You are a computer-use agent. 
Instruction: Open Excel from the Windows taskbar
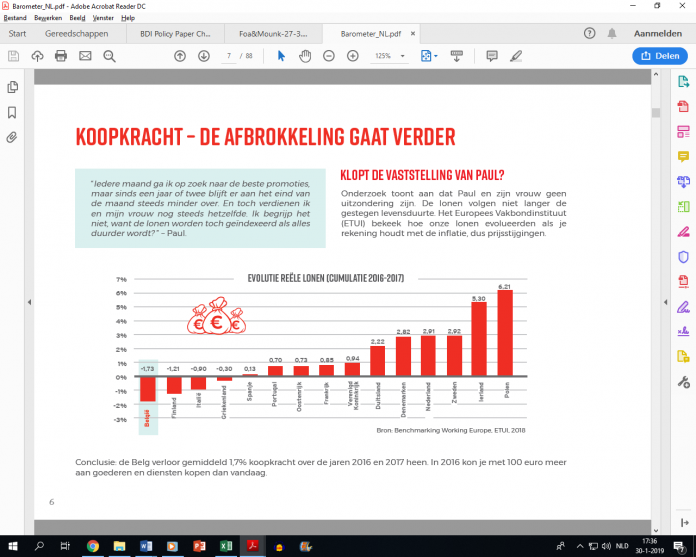click(227, 545)
